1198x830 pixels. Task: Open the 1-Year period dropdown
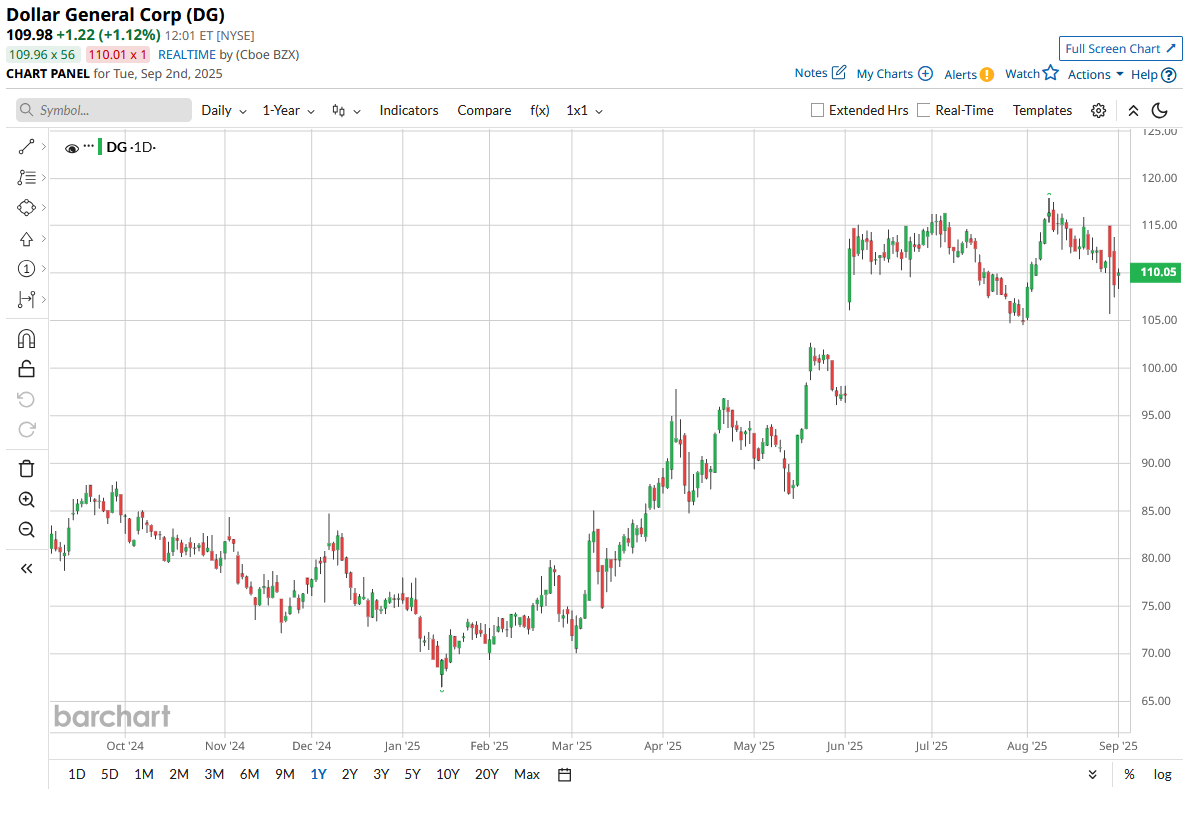coord(289,111)
